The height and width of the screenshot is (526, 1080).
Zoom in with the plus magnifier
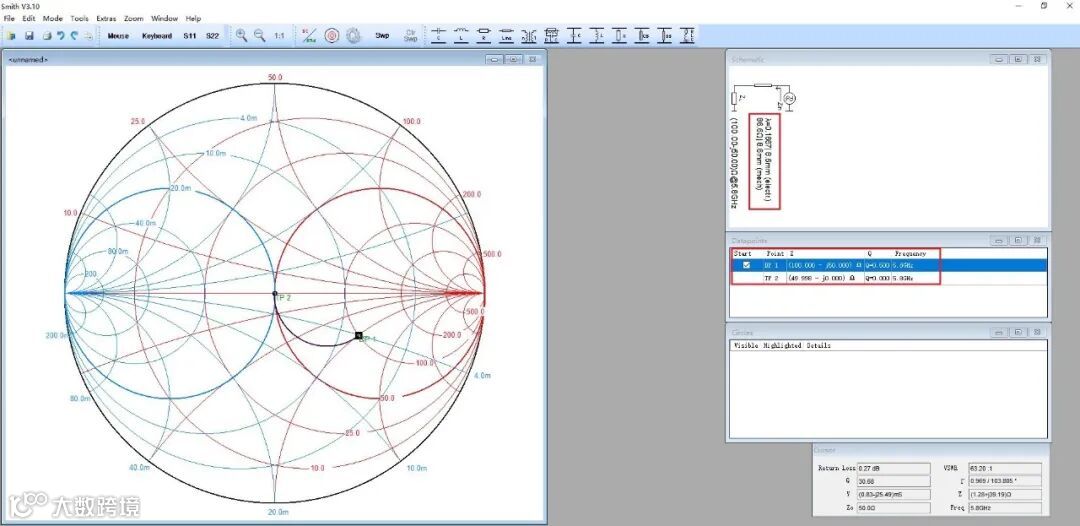[x=242, y=36]
